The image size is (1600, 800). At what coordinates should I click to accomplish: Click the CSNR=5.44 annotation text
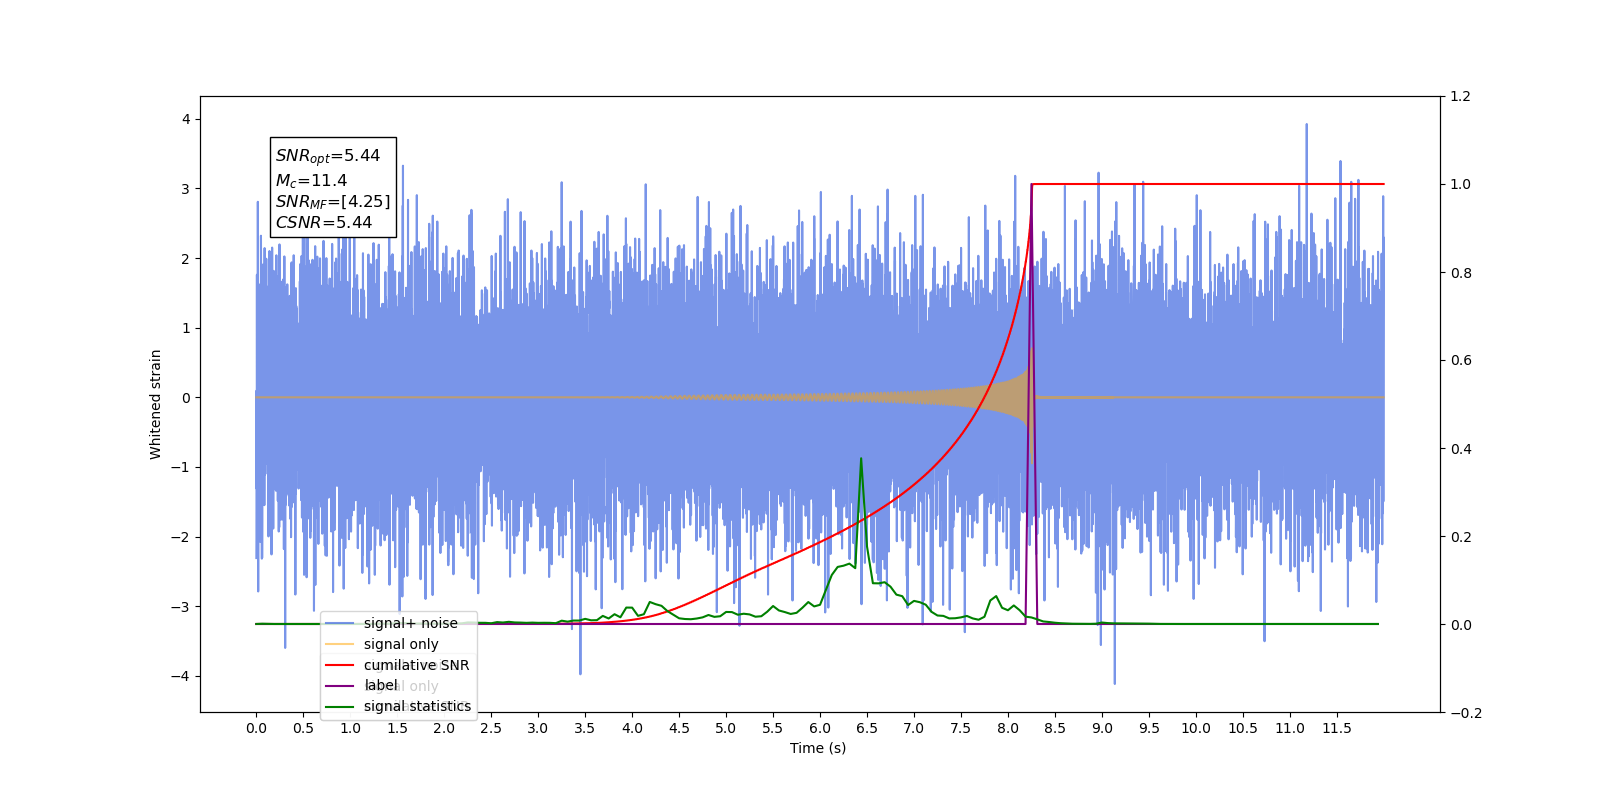(x=324, y=222)
